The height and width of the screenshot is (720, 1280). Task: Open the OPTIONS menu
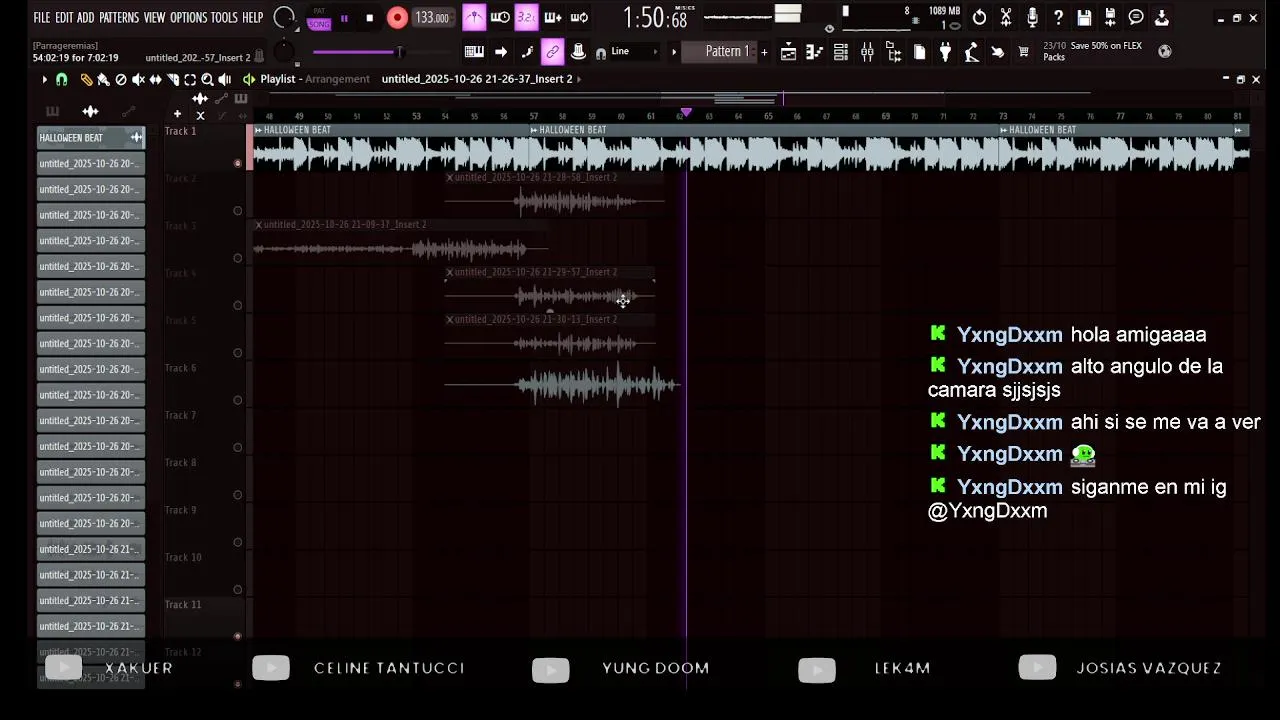[188, 18]
